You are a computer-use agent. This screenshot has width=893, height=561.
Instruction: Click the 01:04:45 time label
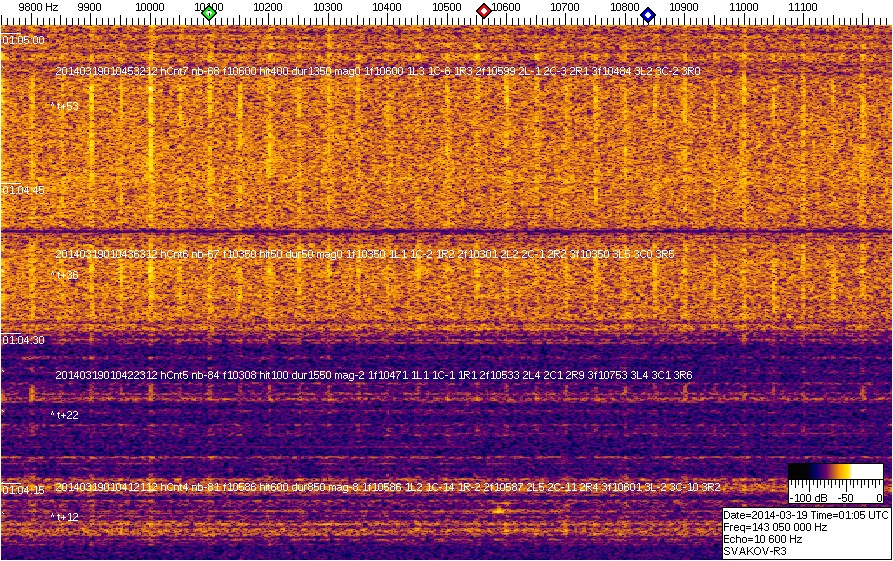tap(23, 190)
